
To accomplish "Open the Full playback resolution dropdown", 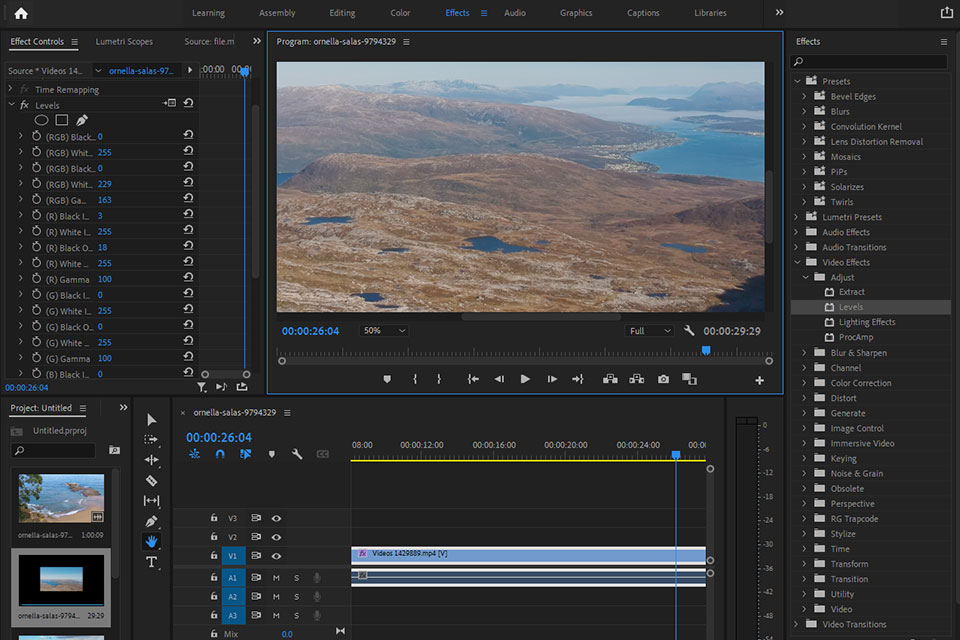I will (x=650, y=331).
